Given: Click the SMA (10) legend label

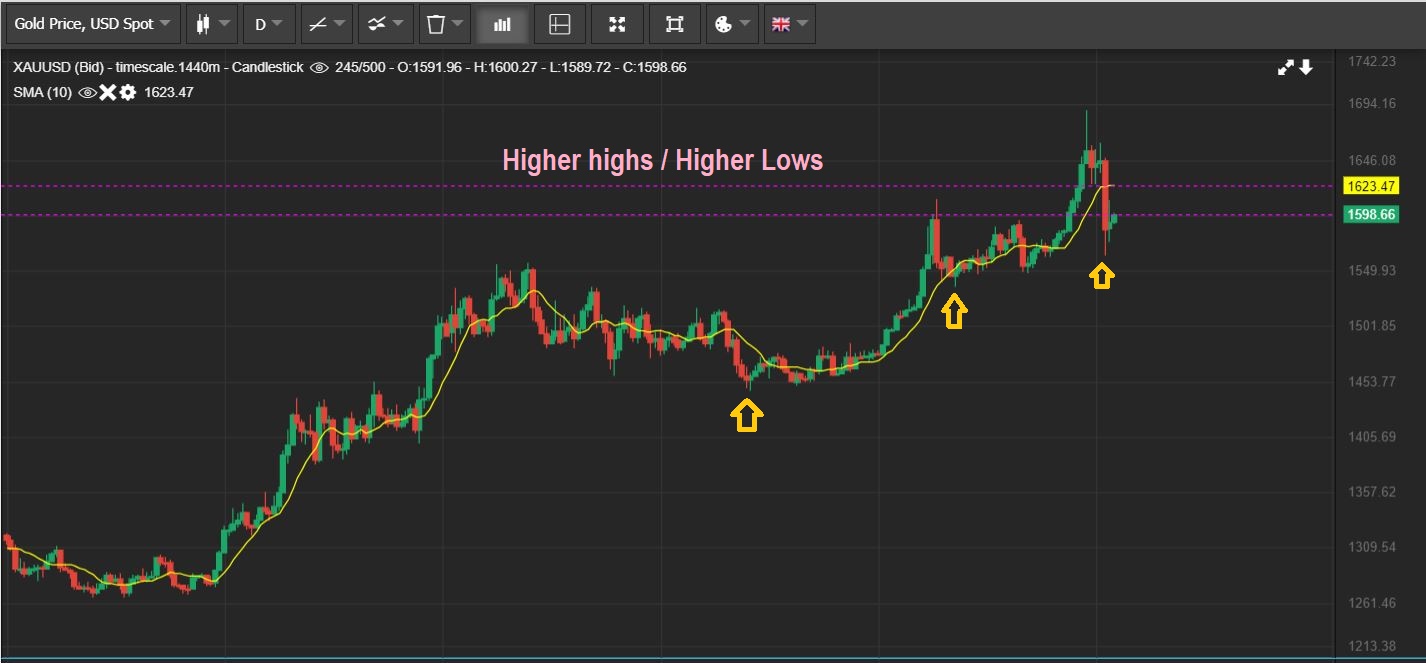Looking at the screenshot, I should (x=43, y=92).
